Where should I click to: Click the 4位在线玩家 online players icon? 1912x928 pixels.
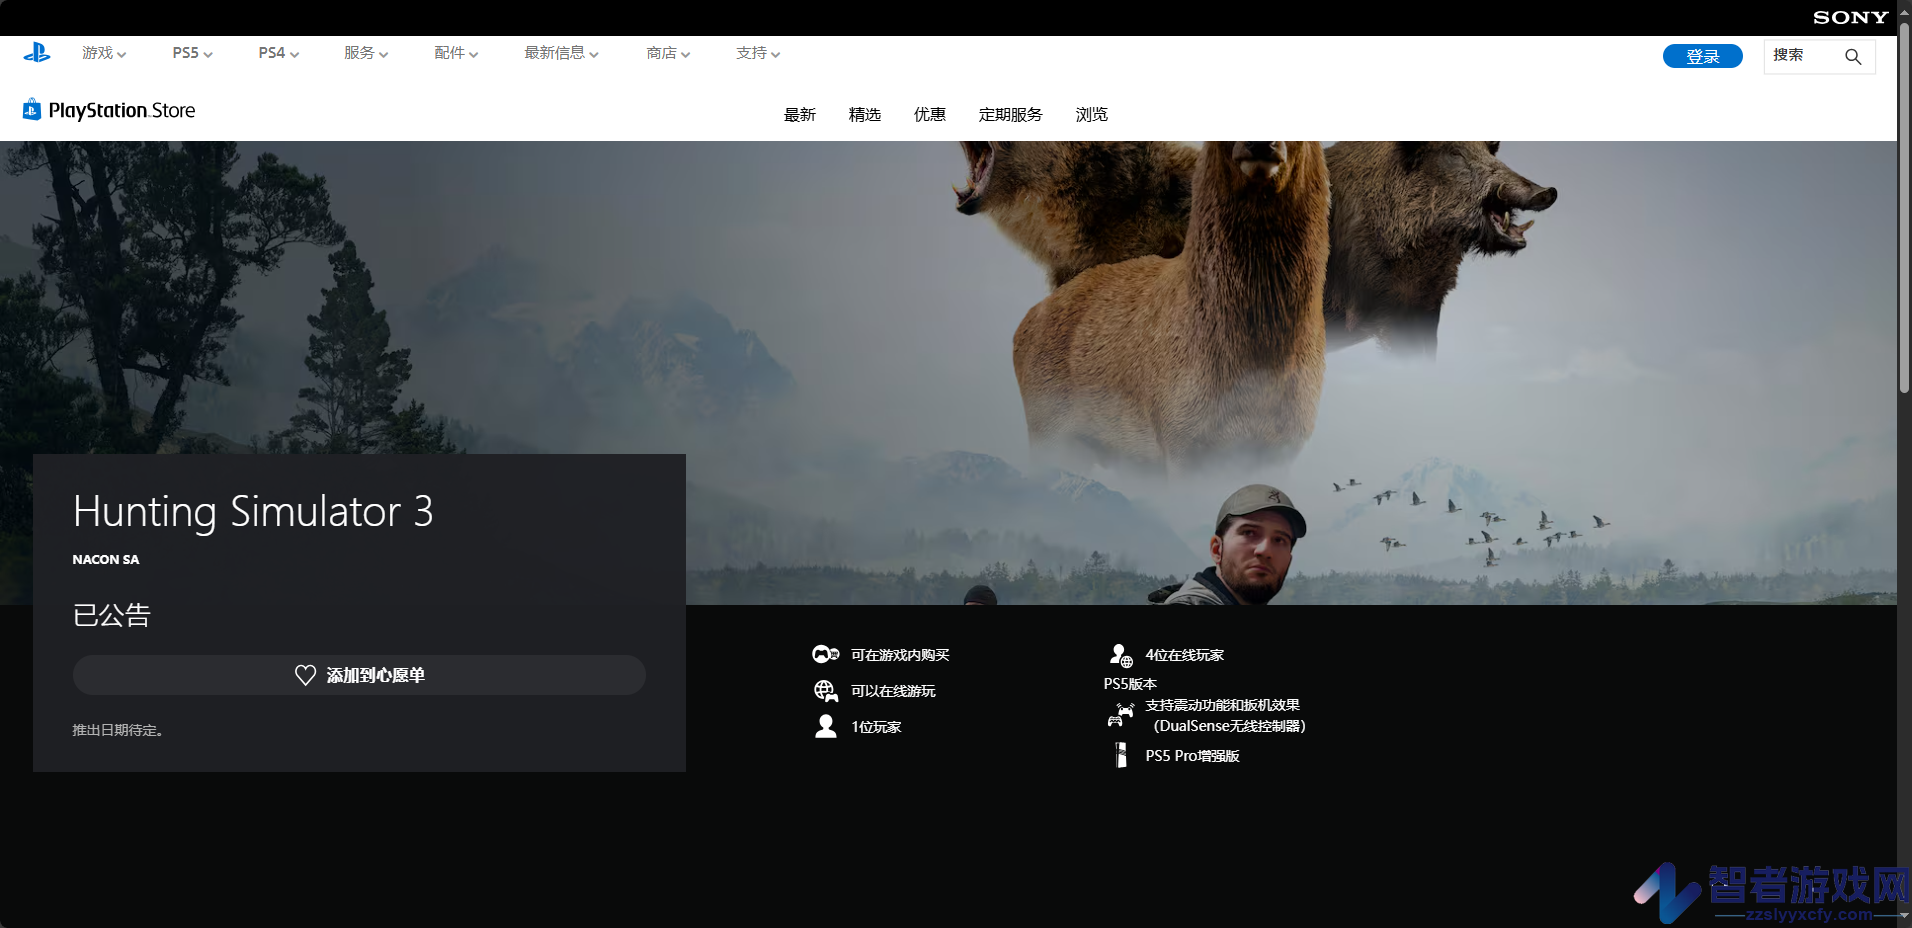point(1121,655)
